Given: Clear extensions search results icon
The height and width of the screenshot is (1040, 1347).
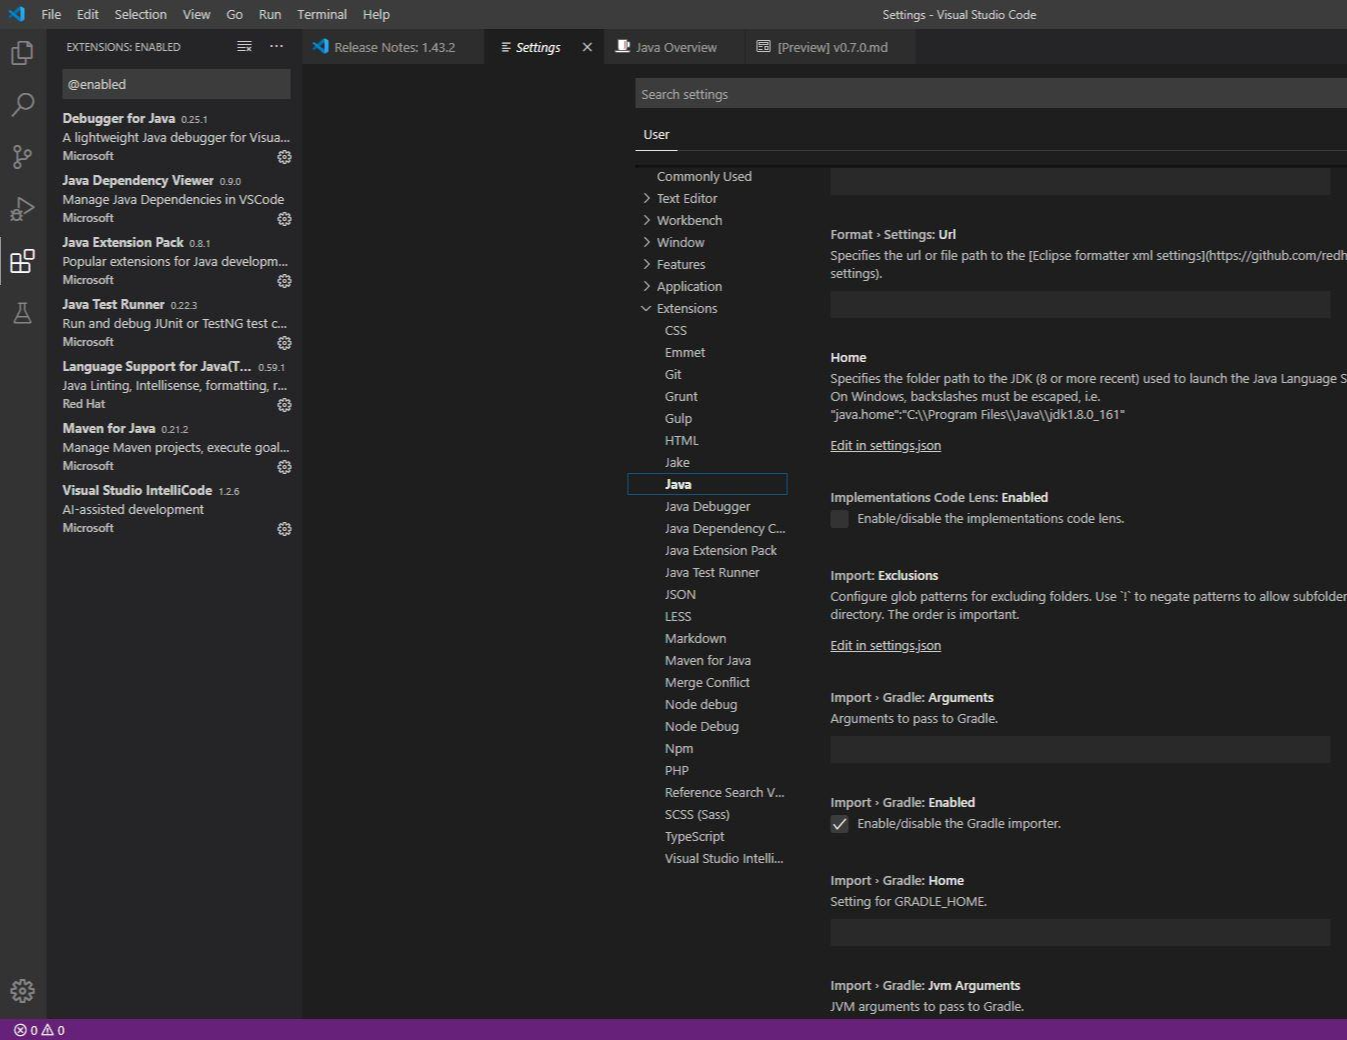Looking at the screenshot, I should pyautogui.click(x=244, y=47).
